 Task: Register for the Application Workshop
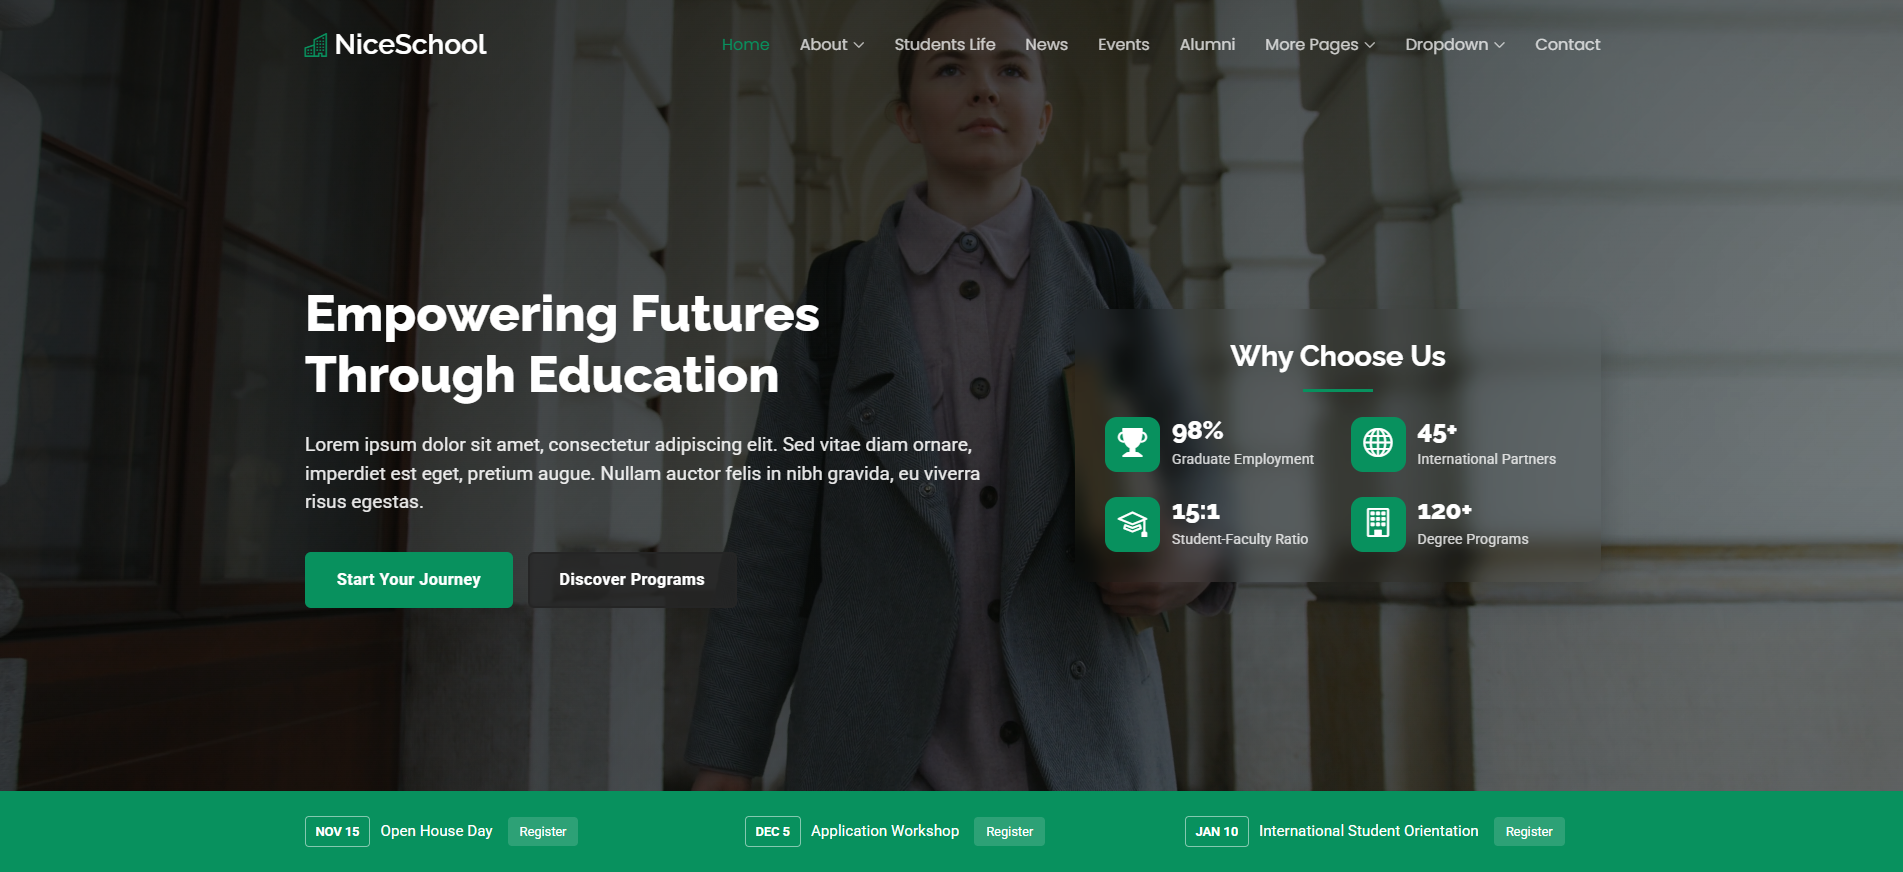pyautogui.click(x=1009, y=831)
